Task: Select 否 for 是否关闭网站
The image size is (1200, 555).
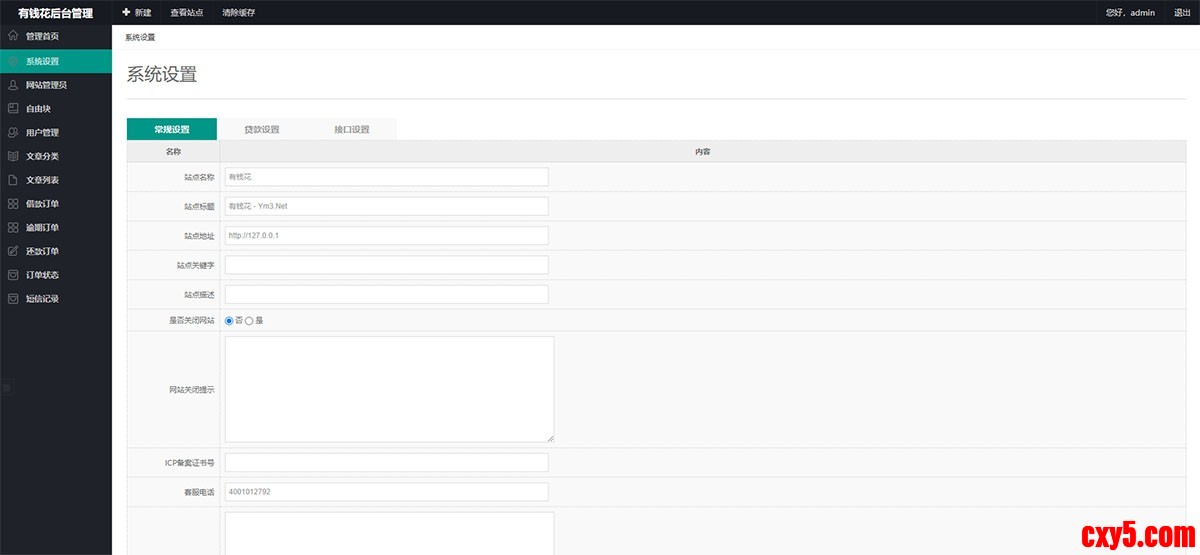Action: 229,321
